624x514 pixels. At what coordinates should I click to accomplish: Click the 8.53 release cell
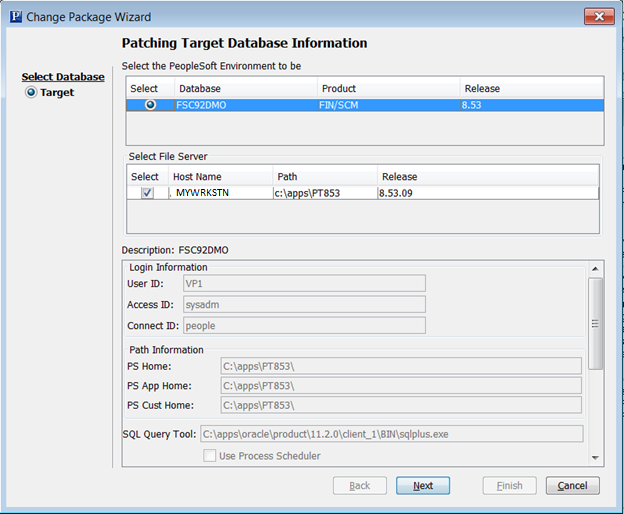532,105
